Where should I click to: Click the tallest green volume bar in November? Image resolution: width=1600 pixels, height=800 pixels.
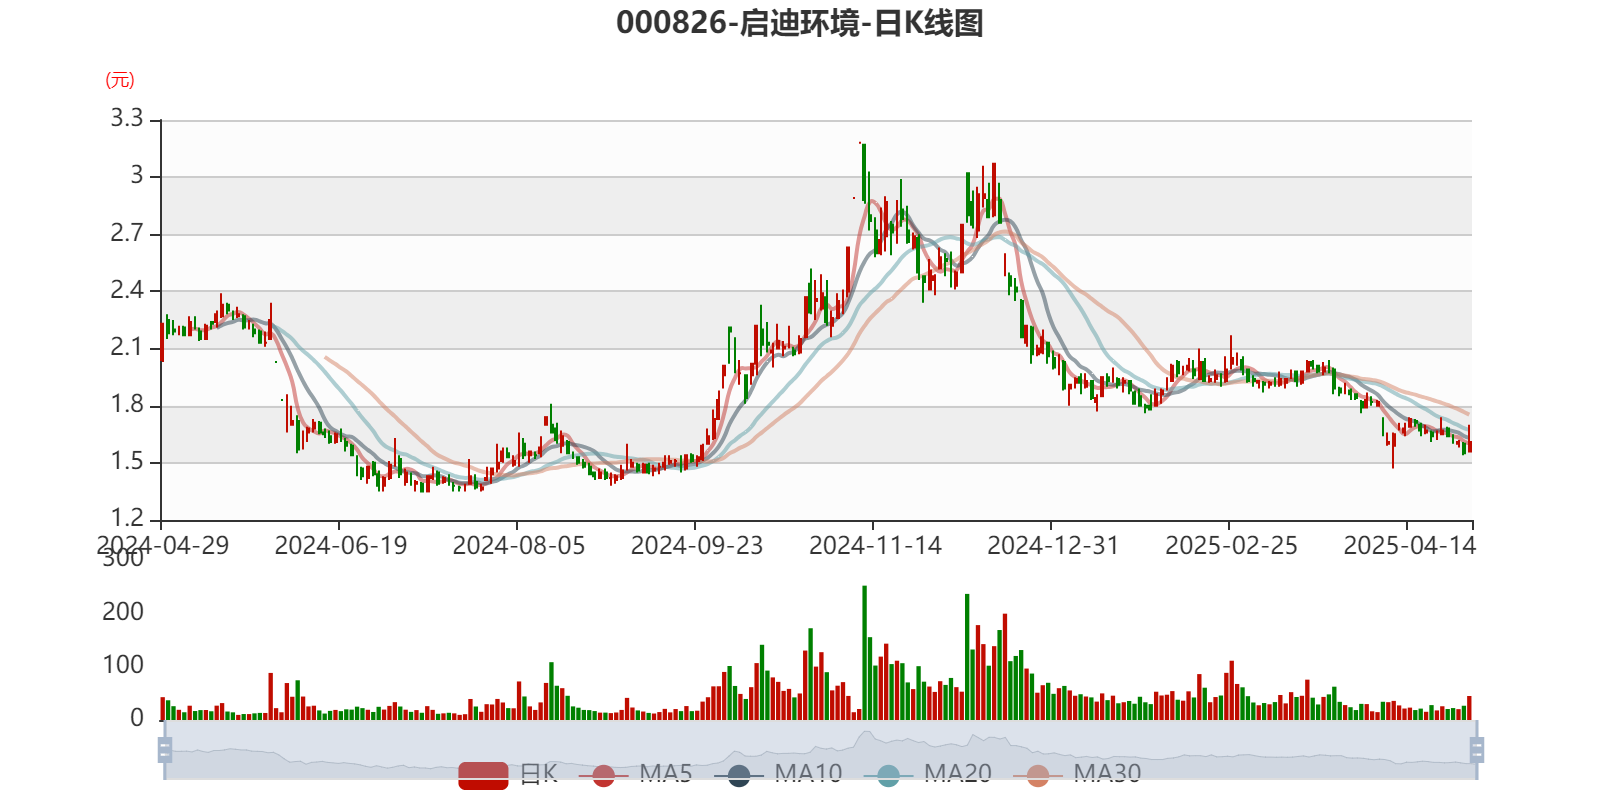(x=864, y=653)
